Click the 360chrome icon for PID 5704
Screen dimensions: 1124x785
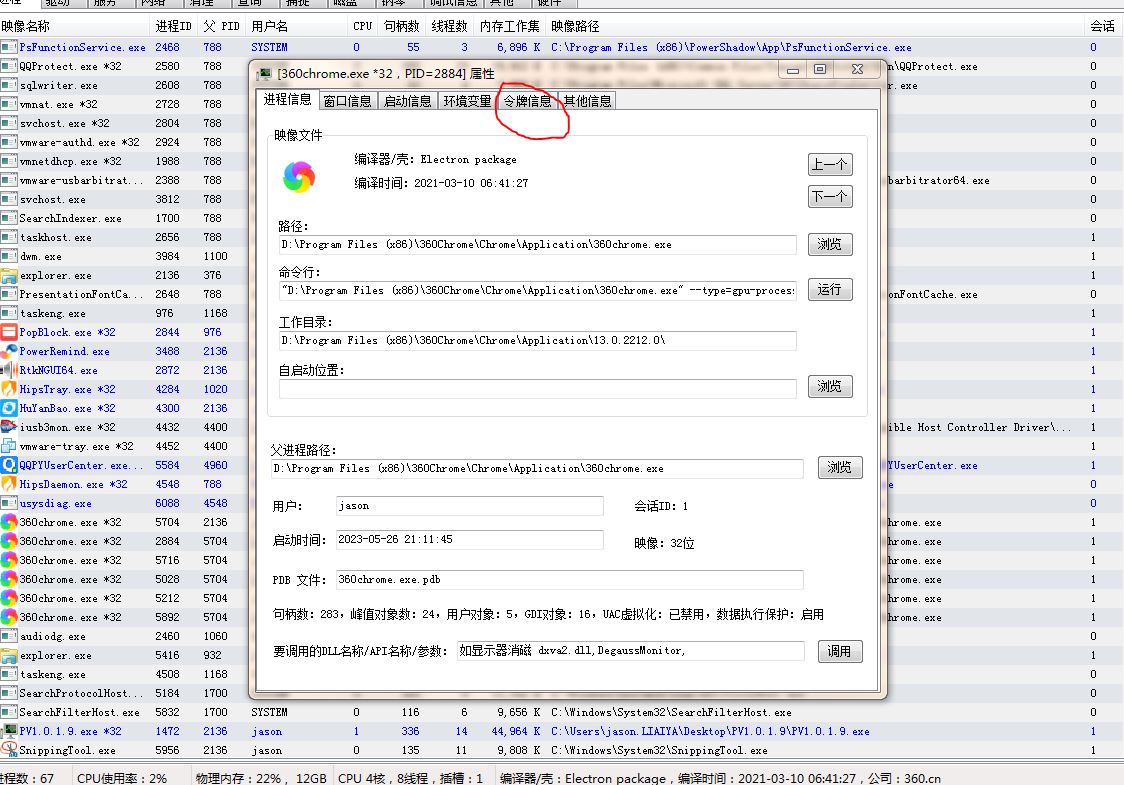point(9,522)
